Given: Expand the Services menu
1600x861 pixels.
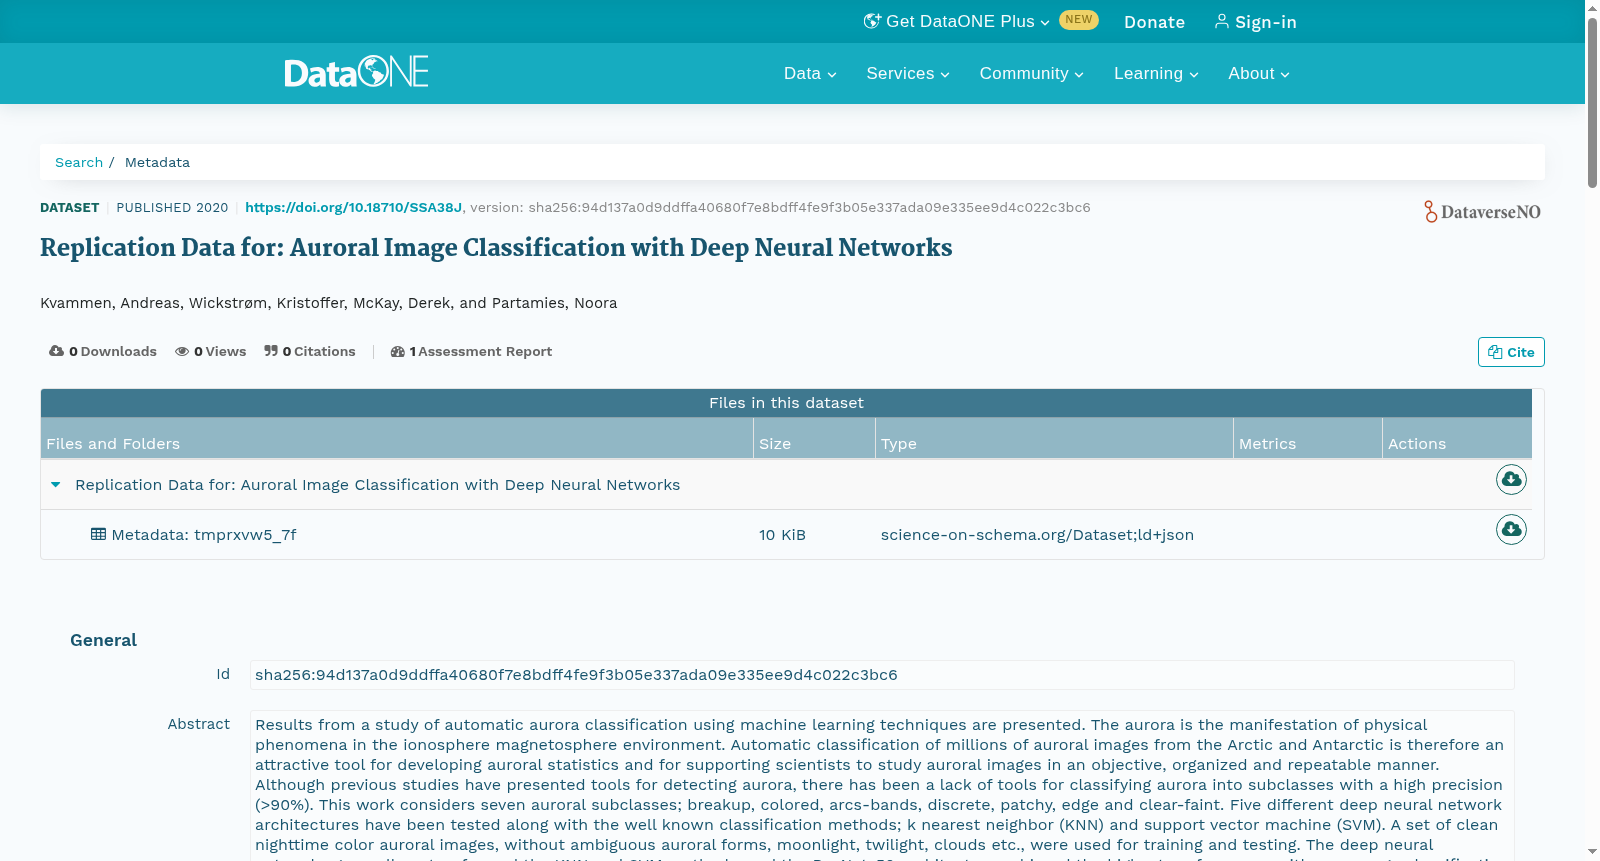Looking at the screenshot, I should 908,73.
